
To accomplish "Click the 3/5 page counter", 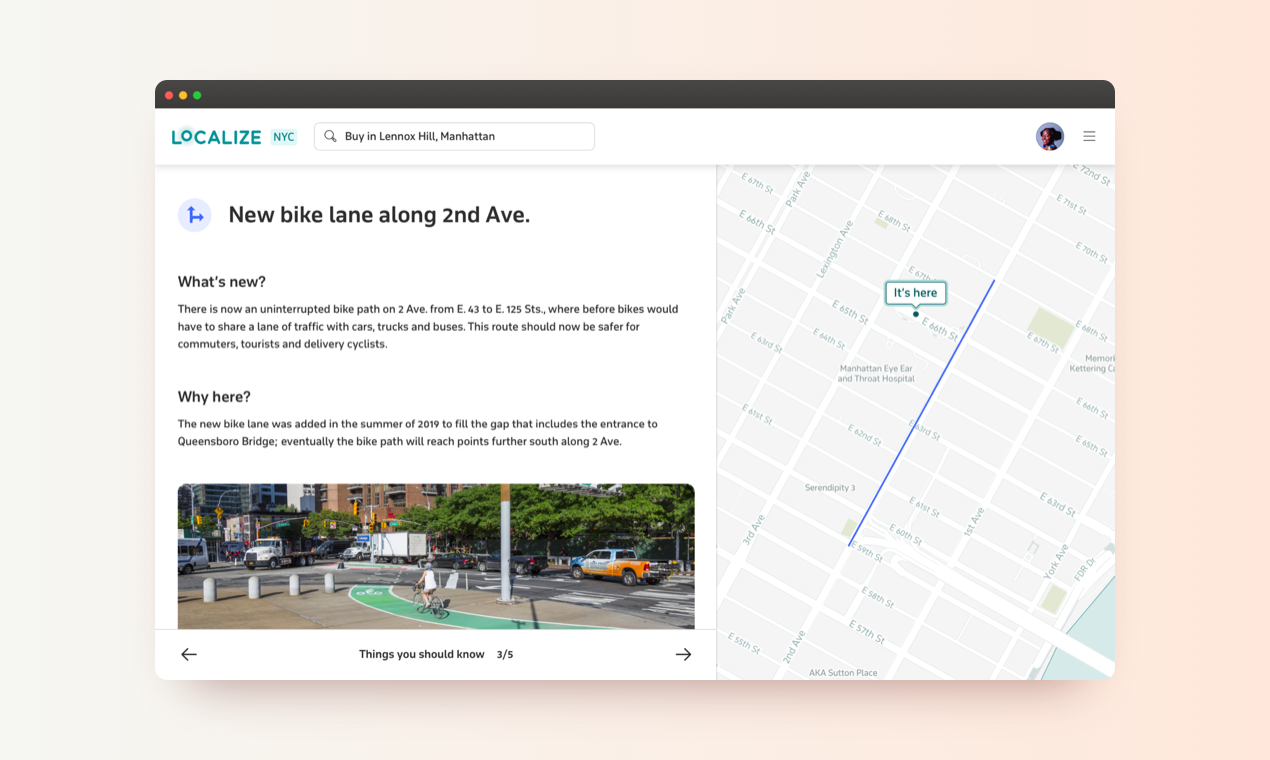I will 505,654.
